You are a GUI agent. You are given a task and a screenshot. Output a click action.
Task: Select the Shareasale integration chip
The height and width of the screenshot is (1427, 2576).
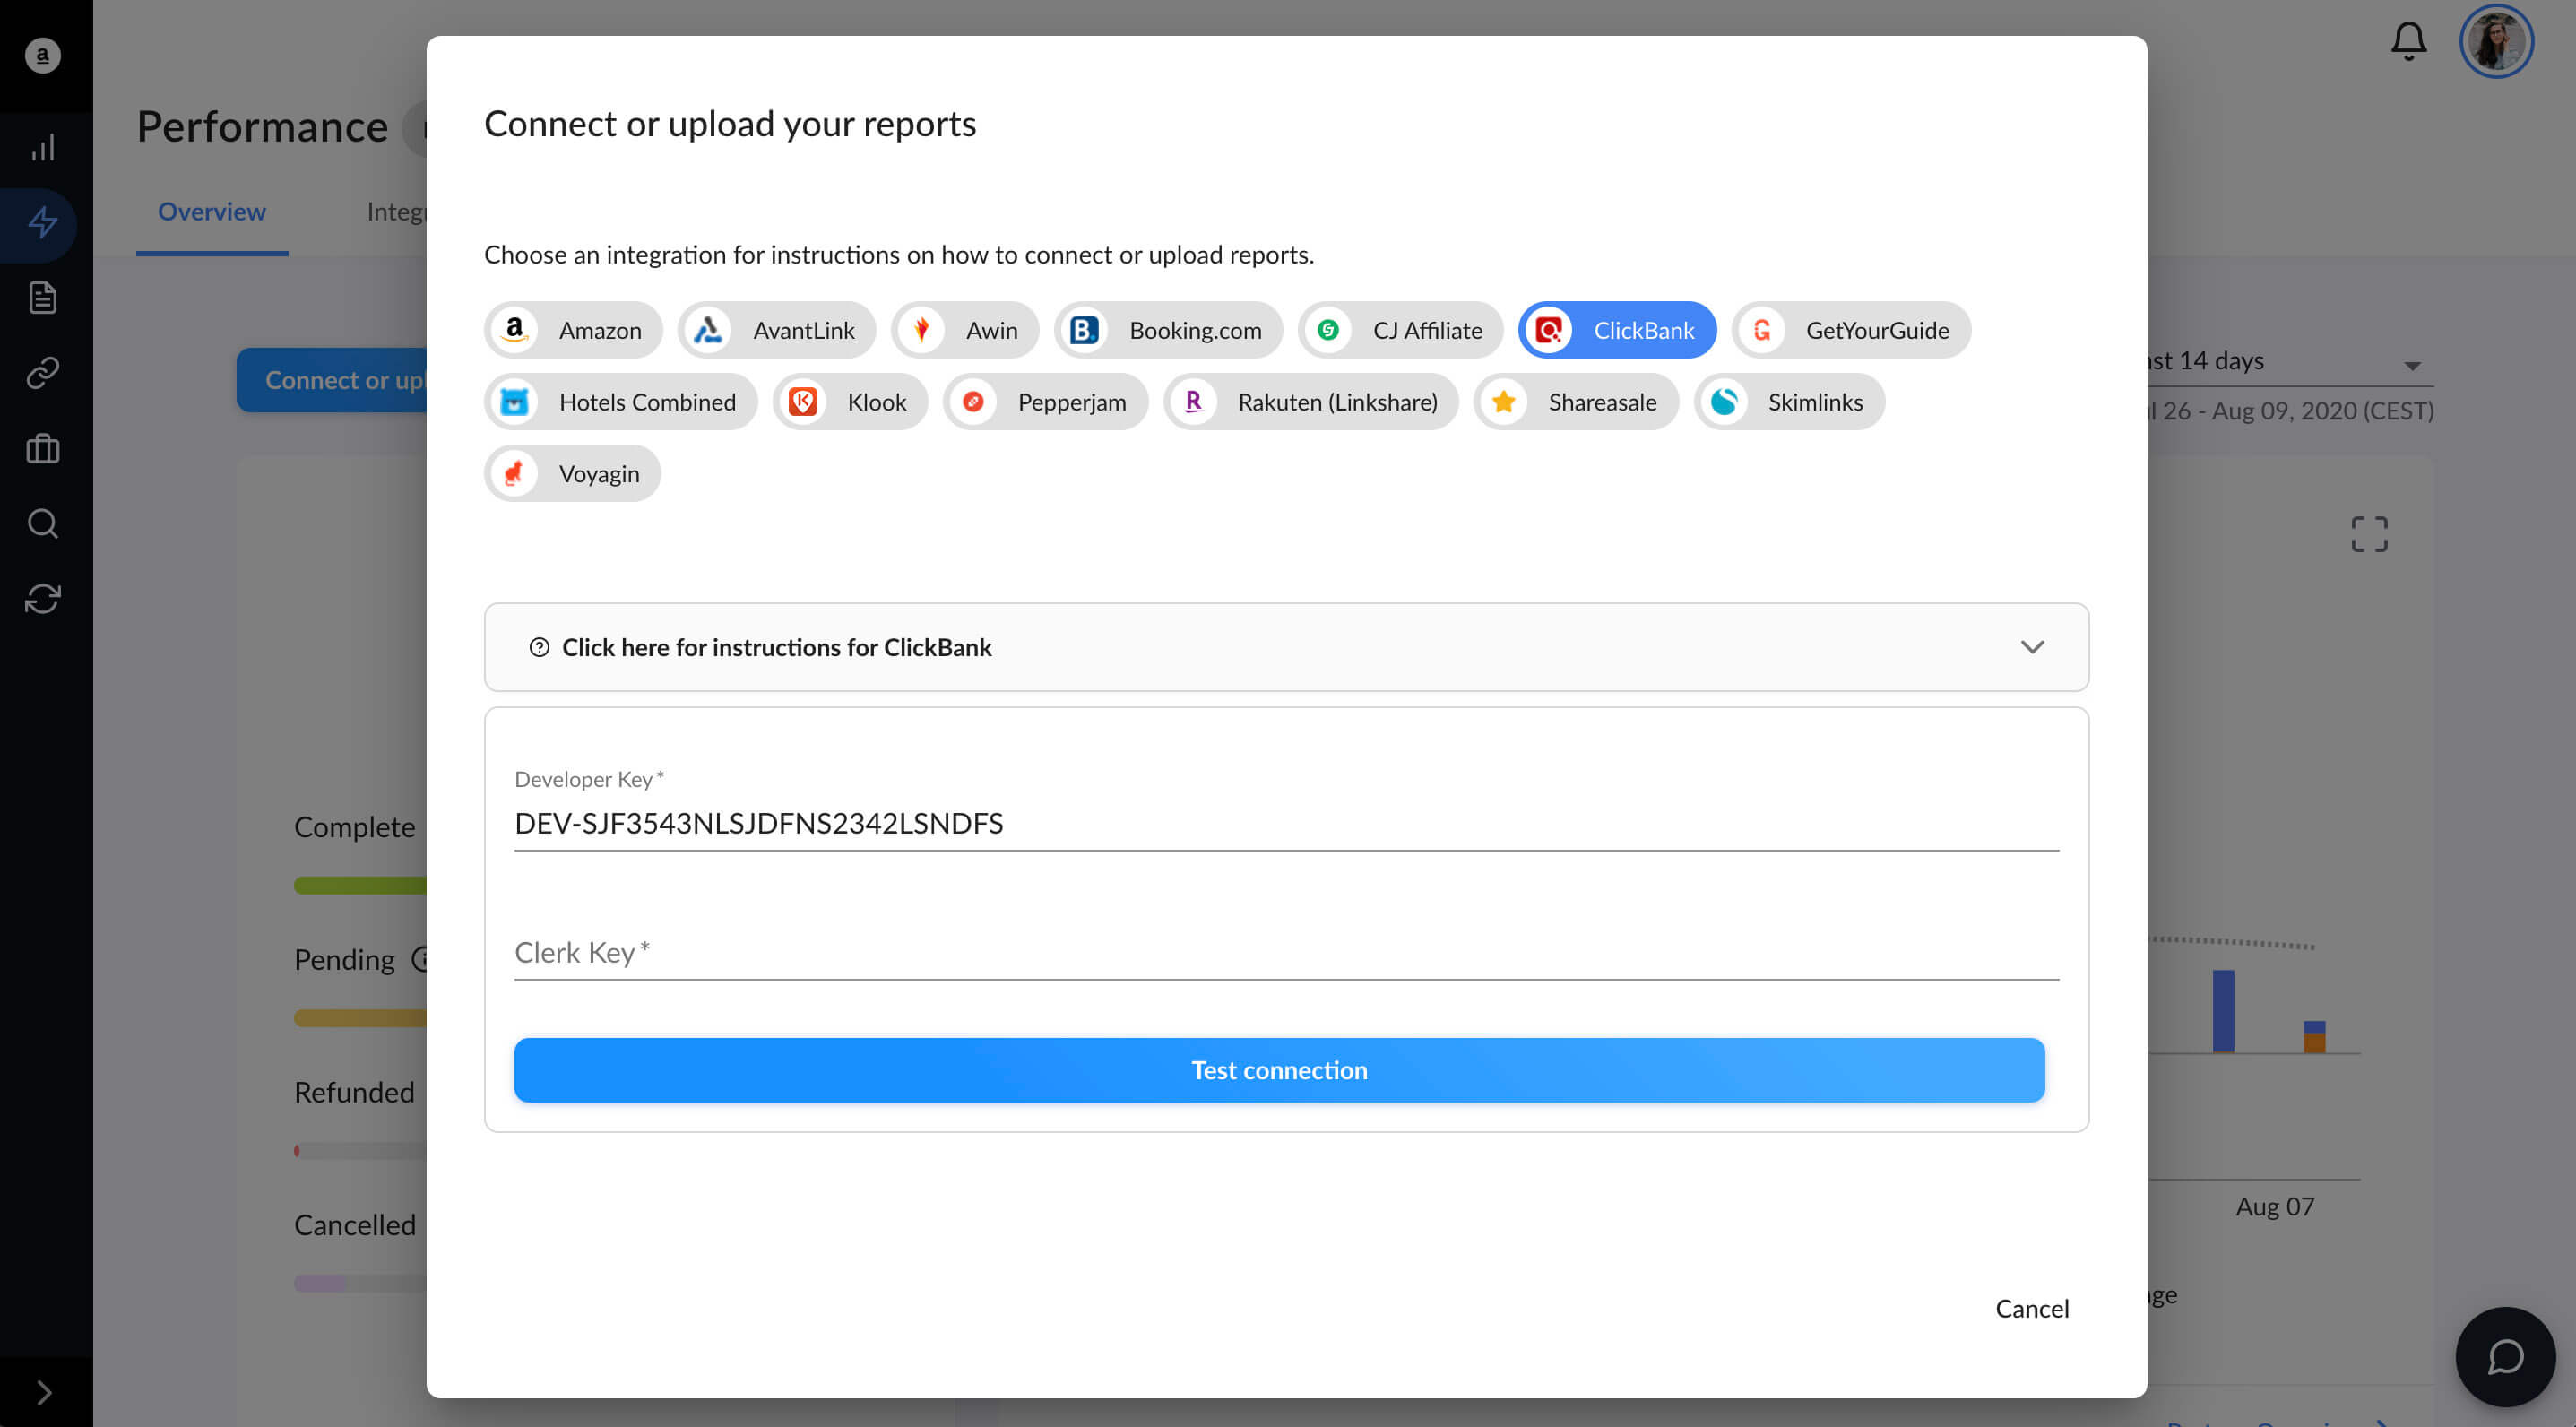coord(1576,402)
